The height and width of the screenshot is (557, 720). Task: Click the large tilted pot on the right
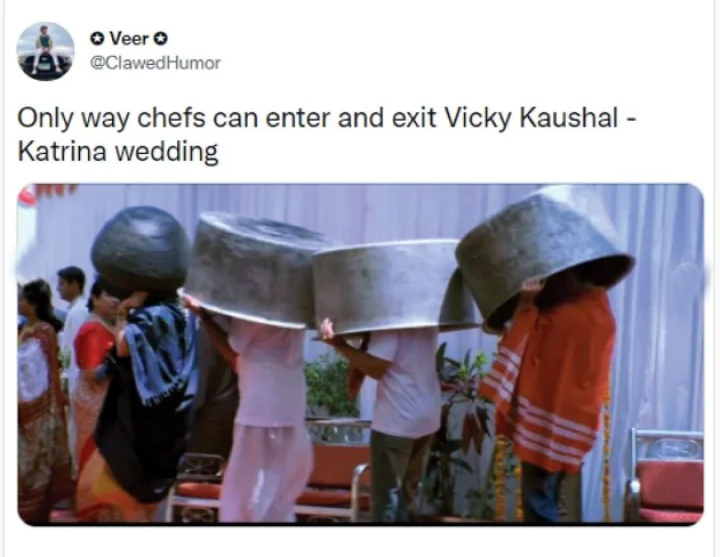(544, 253)
